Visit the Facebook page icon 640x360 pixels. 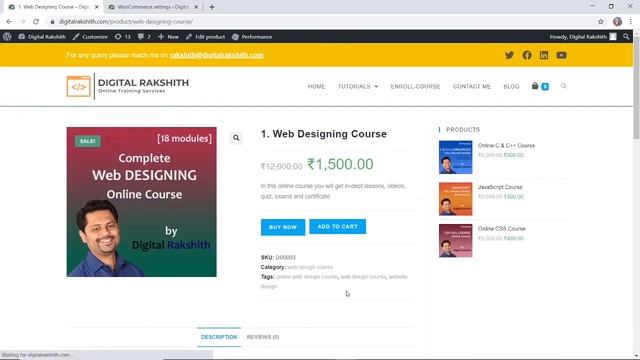click(x=527, y=55)
